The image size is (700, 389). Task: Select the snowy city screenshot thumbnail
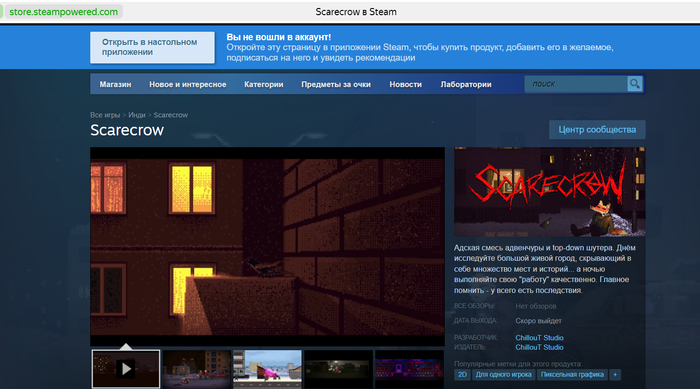pyautogui.click(x=267, y=369)
